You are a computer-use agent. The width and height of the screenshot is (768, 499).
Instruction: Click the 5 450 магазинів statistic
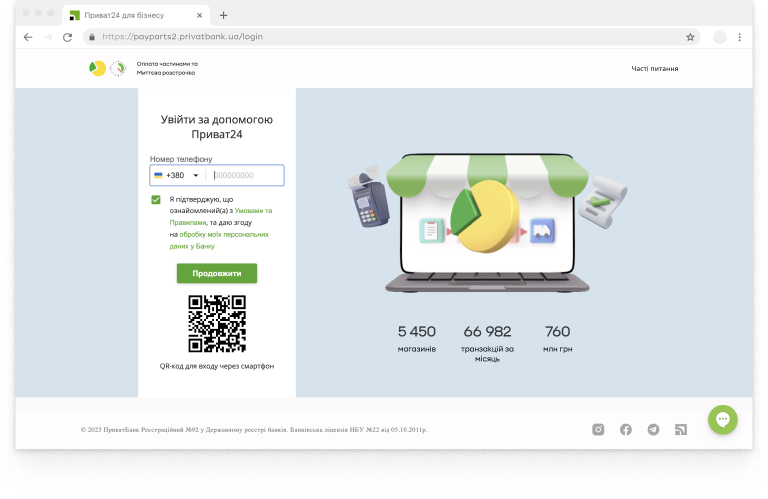point(416,338)
